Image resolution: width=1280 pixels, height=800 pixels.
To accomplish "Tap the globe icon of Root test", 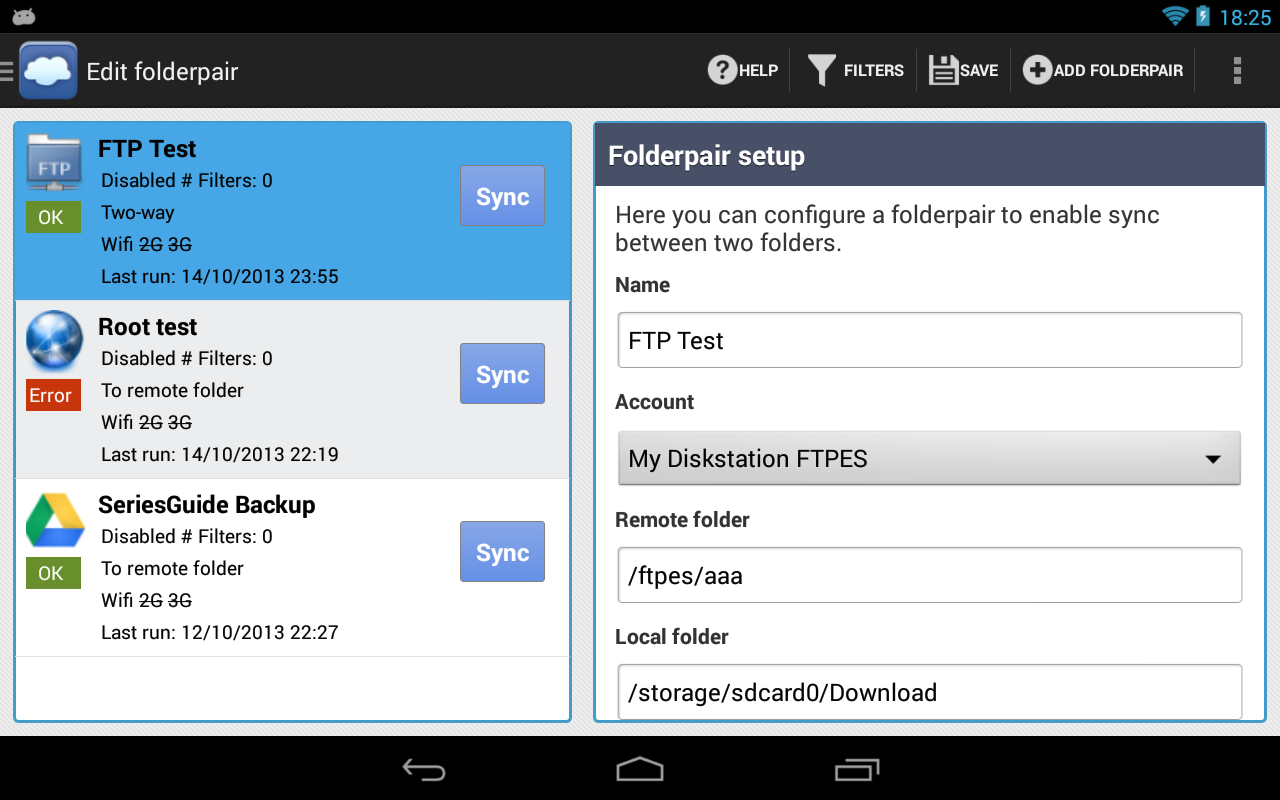I will [54, 340].
